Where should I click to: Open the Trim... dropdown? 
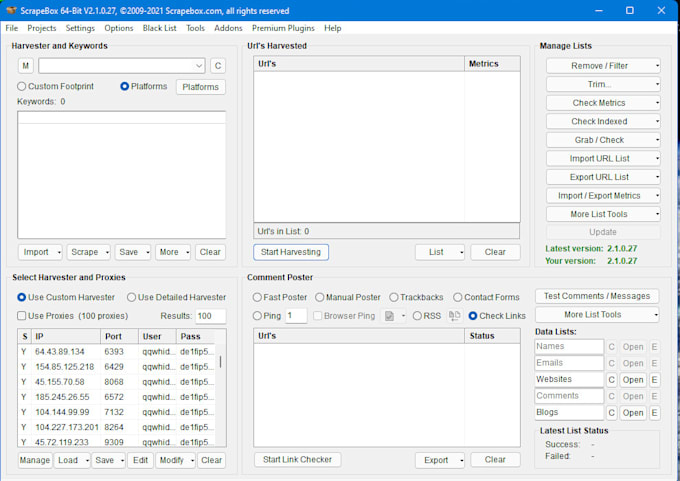[x=657, y=85]
